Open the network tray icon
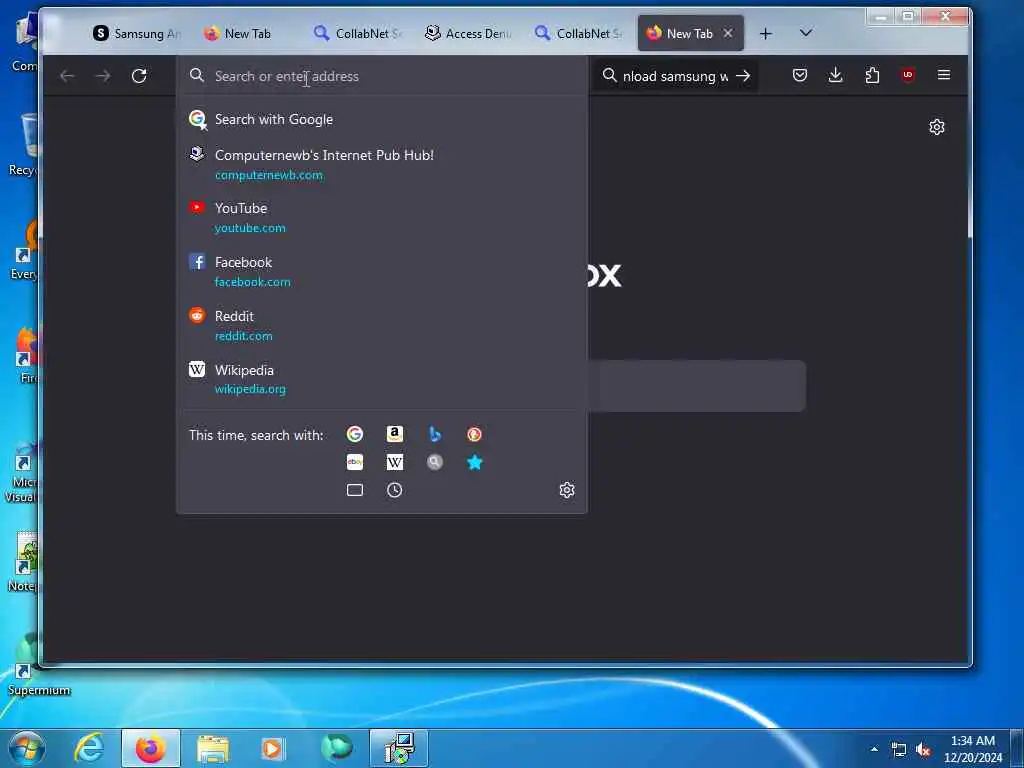Image resolution: width=1024 pixels, height=768 pixels. pyautogui.click(x=899, y=750)
